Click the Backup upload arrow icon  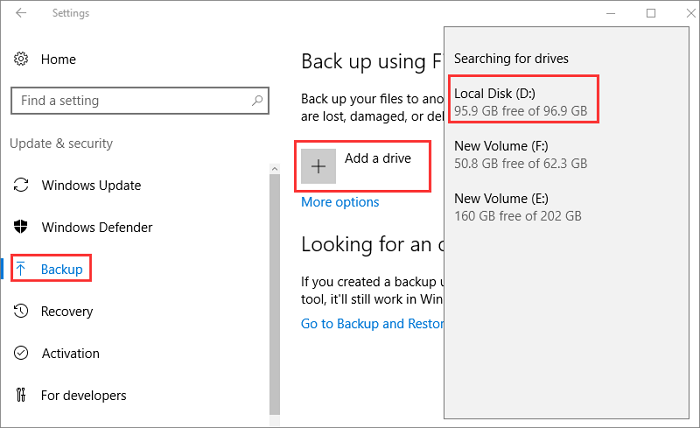click(x=21, y=270)
